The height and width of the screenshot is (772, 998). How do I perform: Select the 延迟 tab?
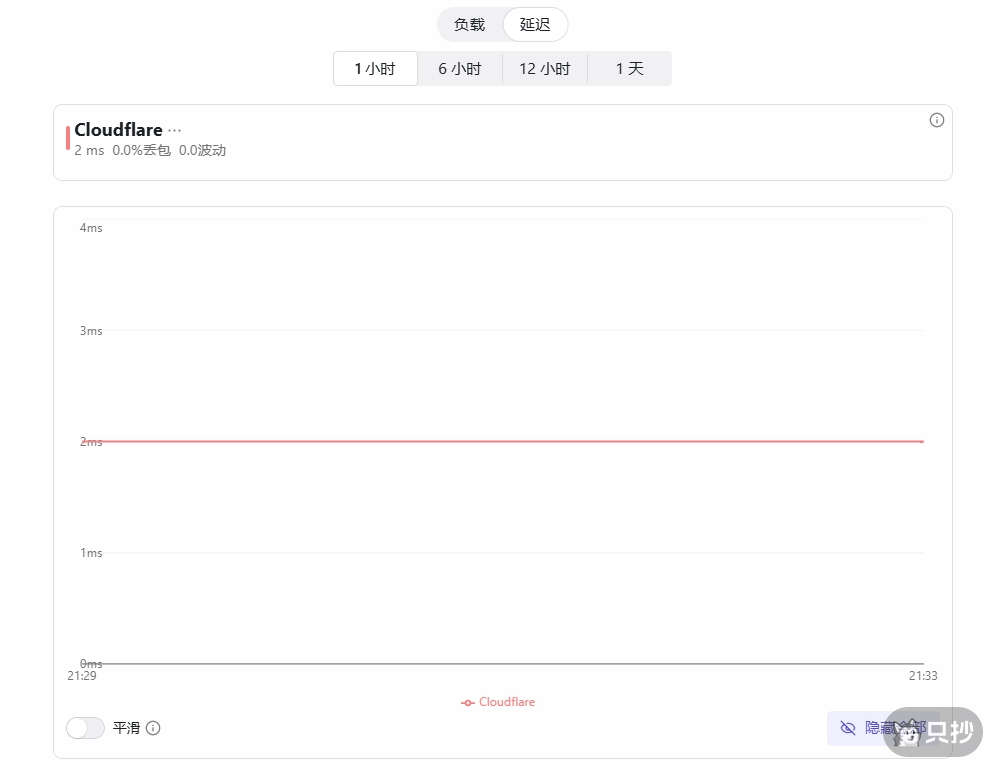click(535, 25)
